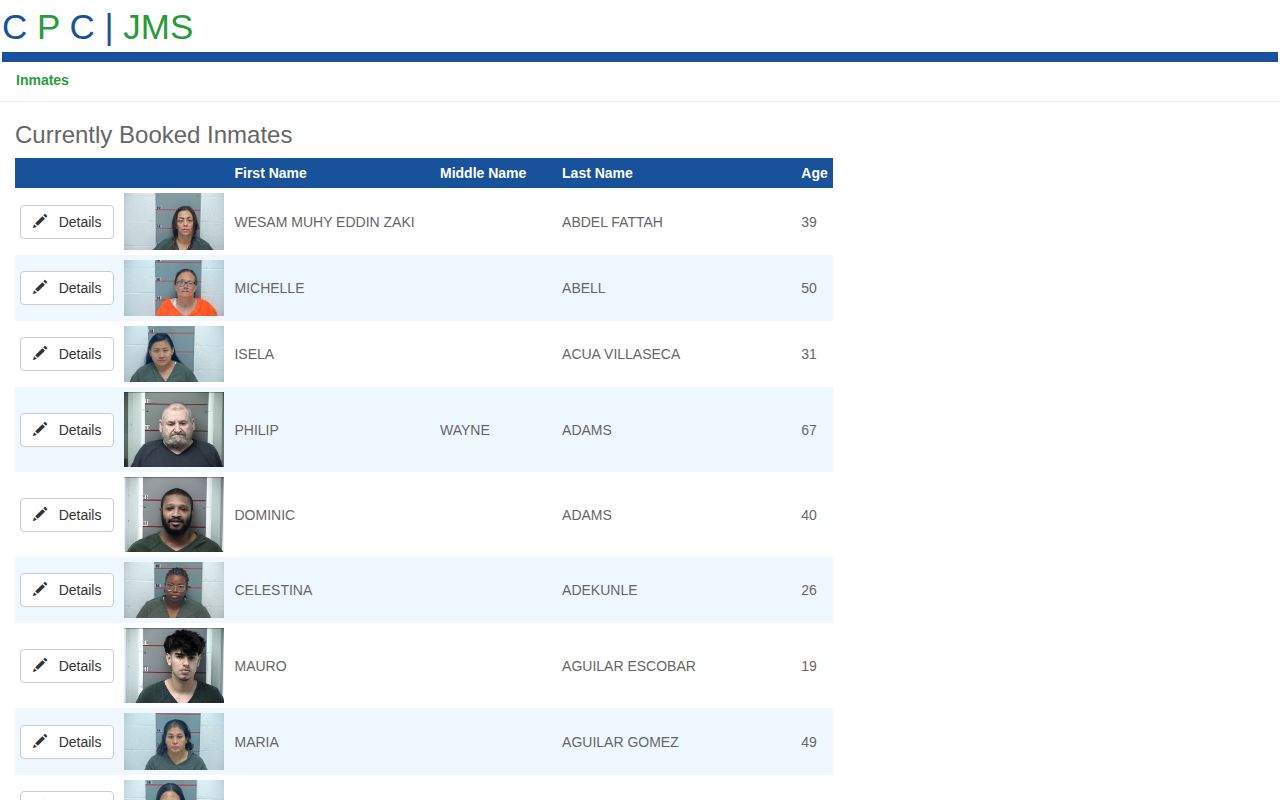Open Details label for Michelle Abell
The height and width of the screenshot is (800, 1280).
click(x=80, y=288)
